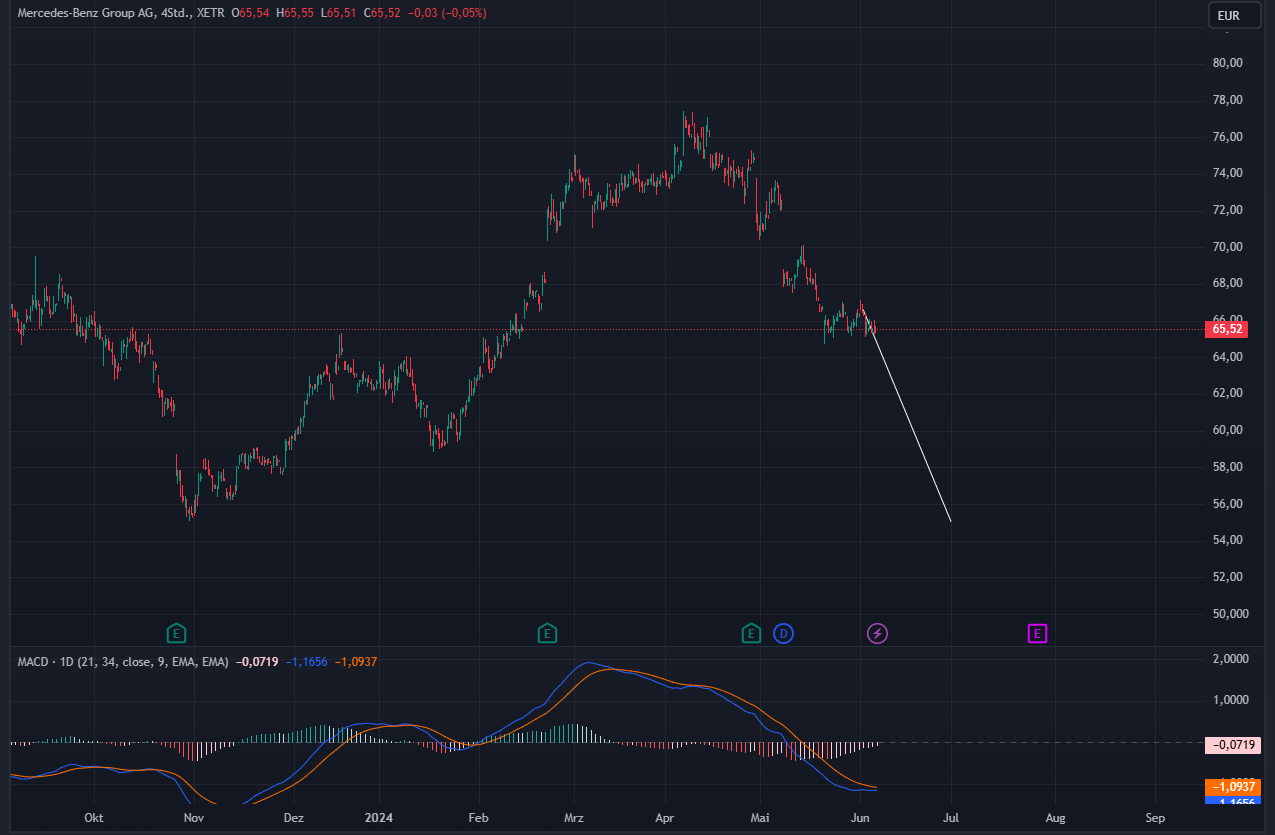This screenshot has width=1275, height=835.
Task: Open the blue dividend D icon on the timeline
Action: click(783, 633)
